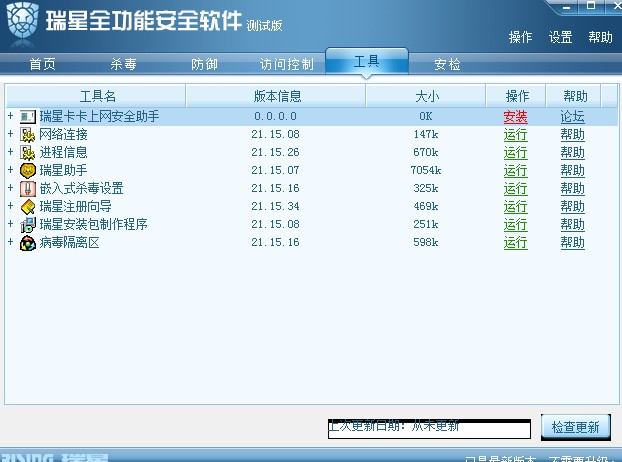Click 运行 for 瑞星助手

pyautogui.click(x=515, y=171)
